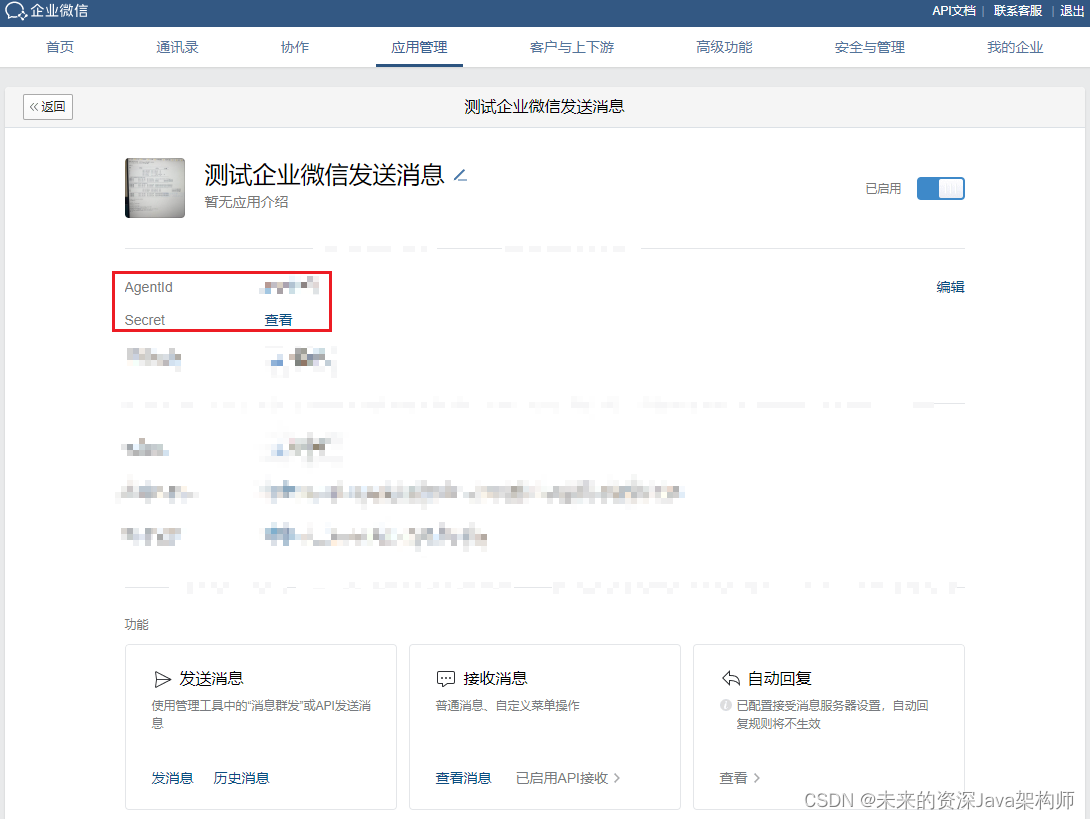Click 发消息 link
This screenshot has width=1090, height=819.
pos(172,778)
